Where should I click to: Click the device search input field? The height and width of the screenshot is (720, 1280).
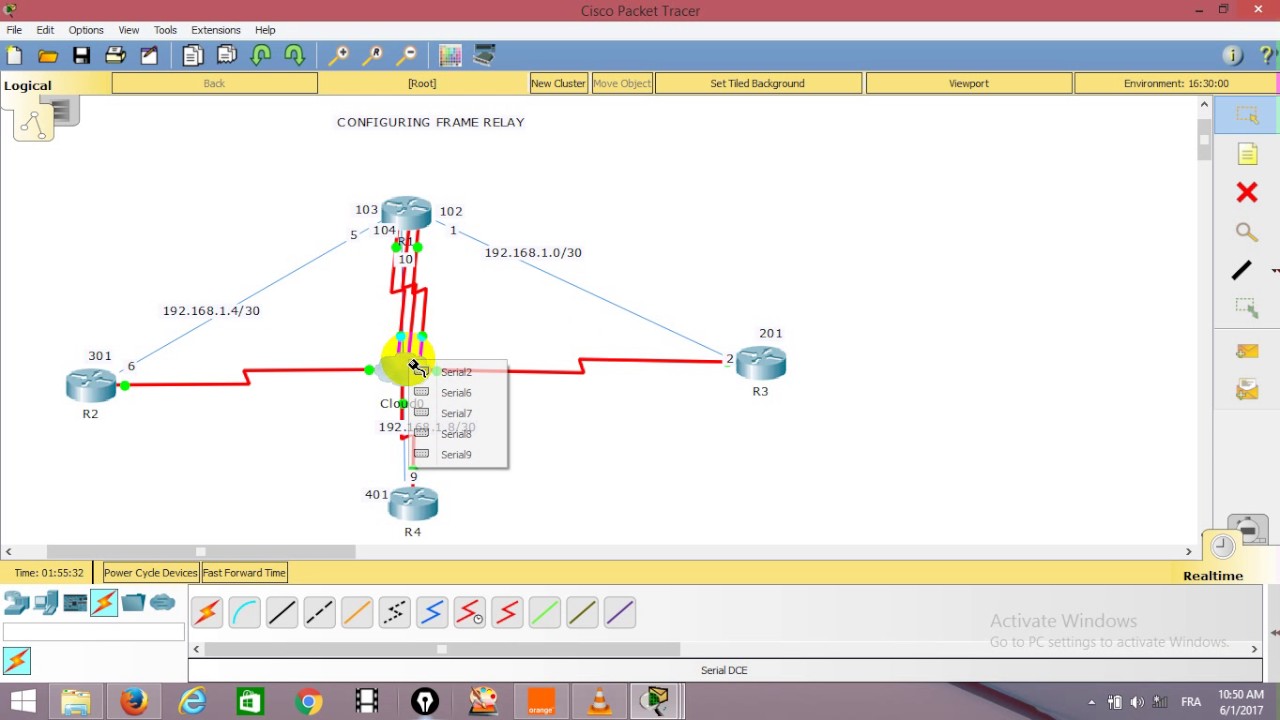(x=94, y=632)
